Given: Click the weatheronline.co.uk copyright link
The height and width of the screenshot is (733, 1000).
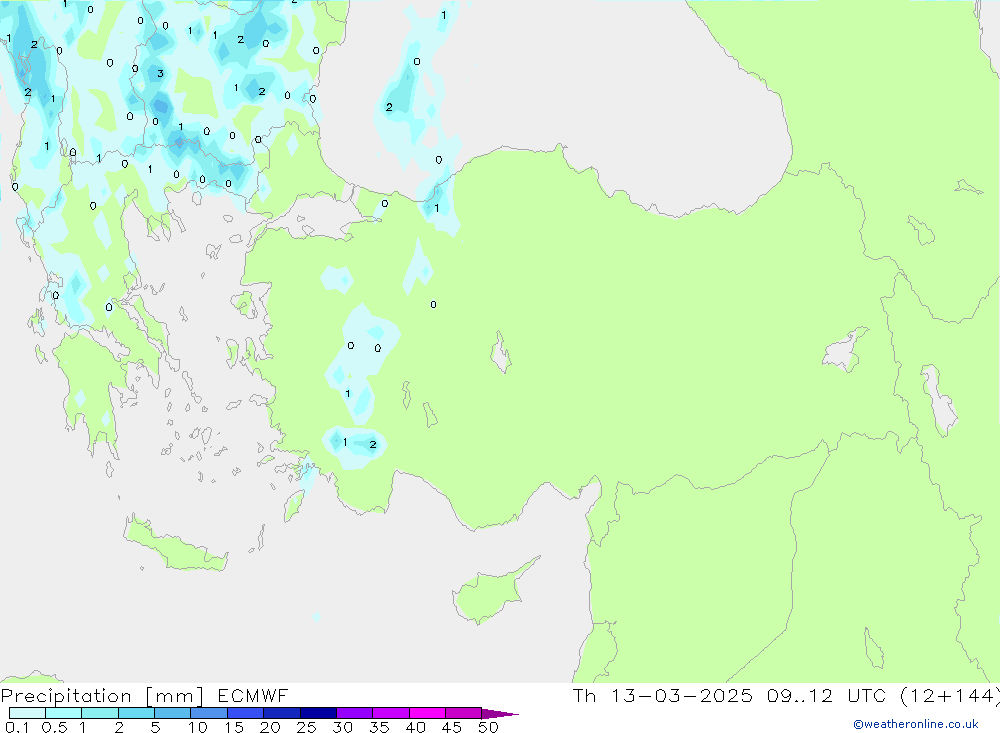Looking at the screenshot, I should tap(916, 724).
